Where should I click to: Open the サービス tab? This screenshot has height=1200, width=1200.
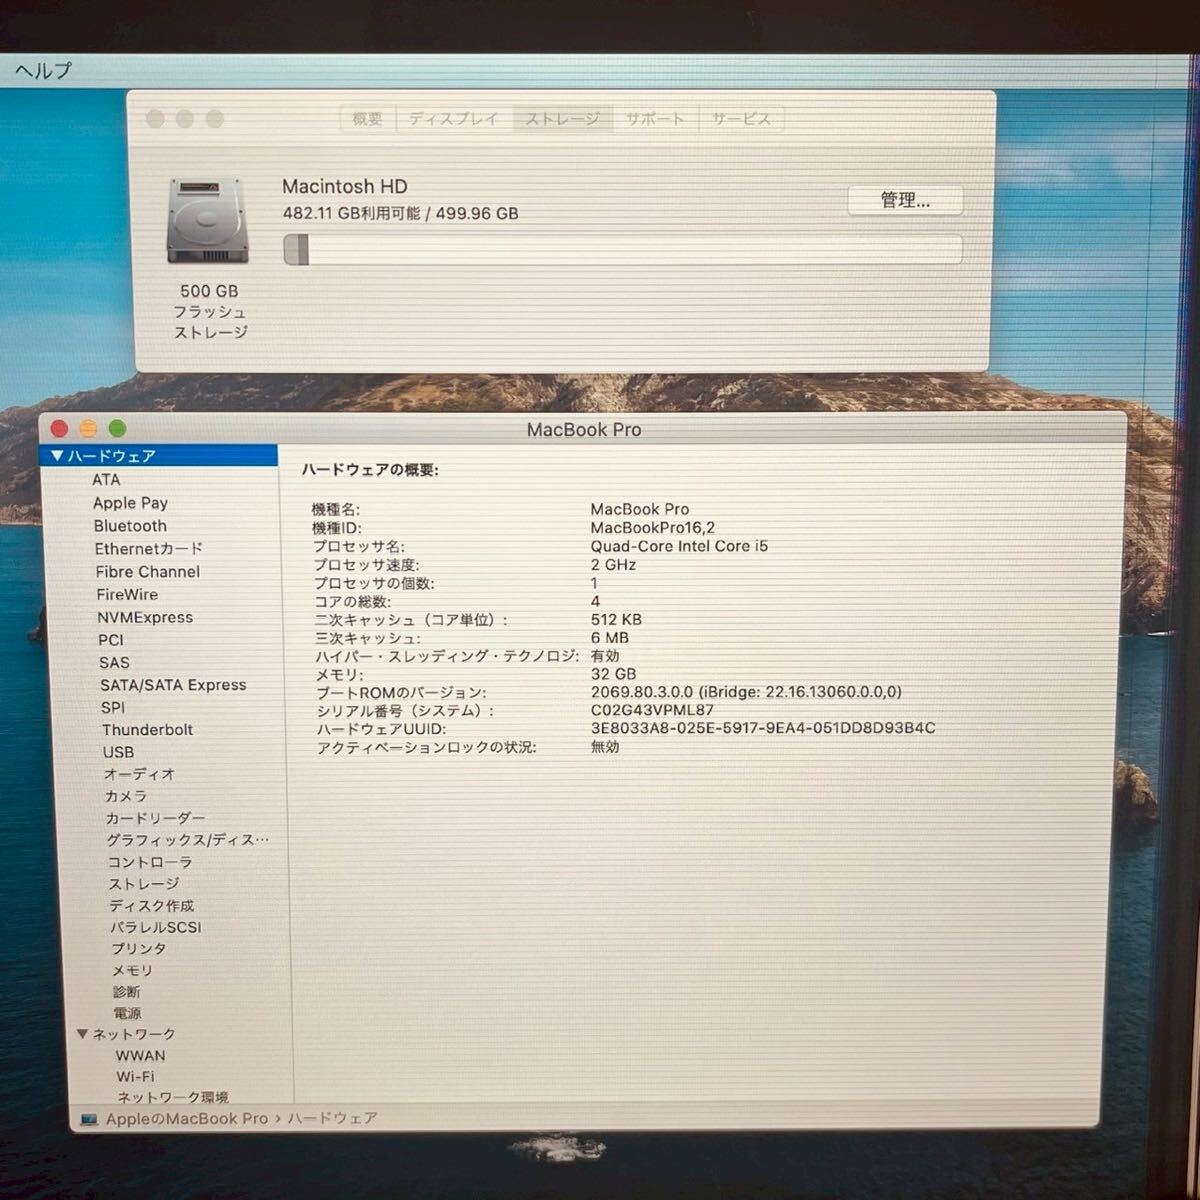[741, 119]
